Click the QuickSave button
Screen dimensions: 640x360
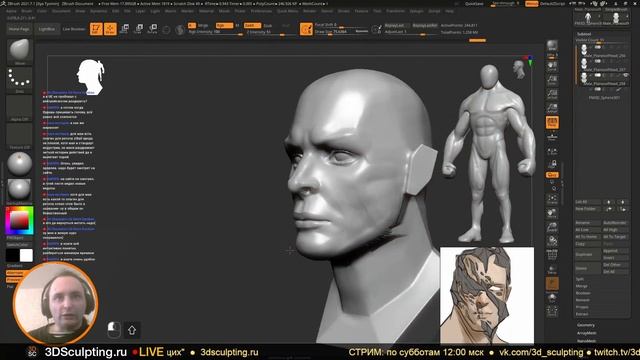click(474, 4)
